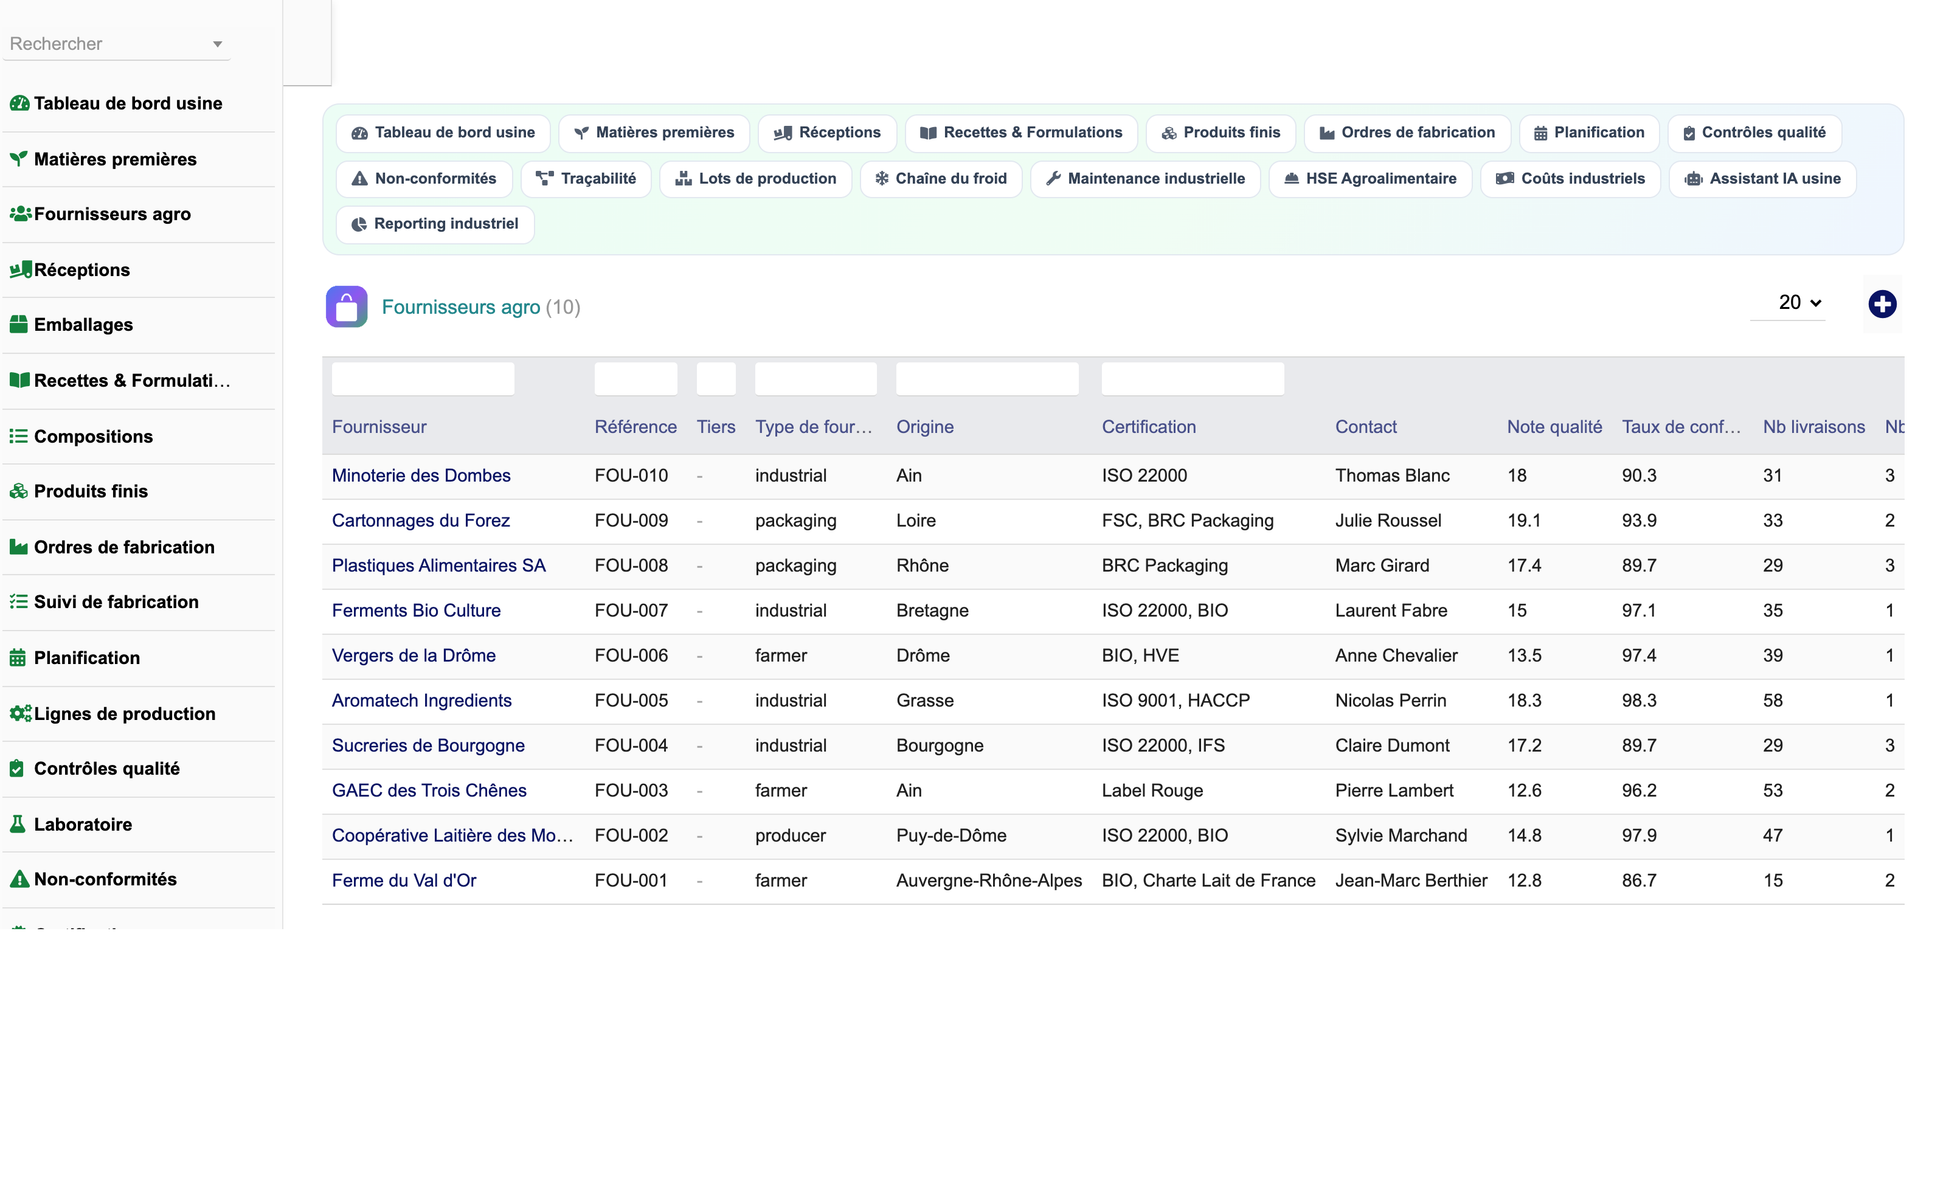Screen dimensions: 1946x1204
Task: Focus the Origine column filter field
Action: click(x=987, y=379)
